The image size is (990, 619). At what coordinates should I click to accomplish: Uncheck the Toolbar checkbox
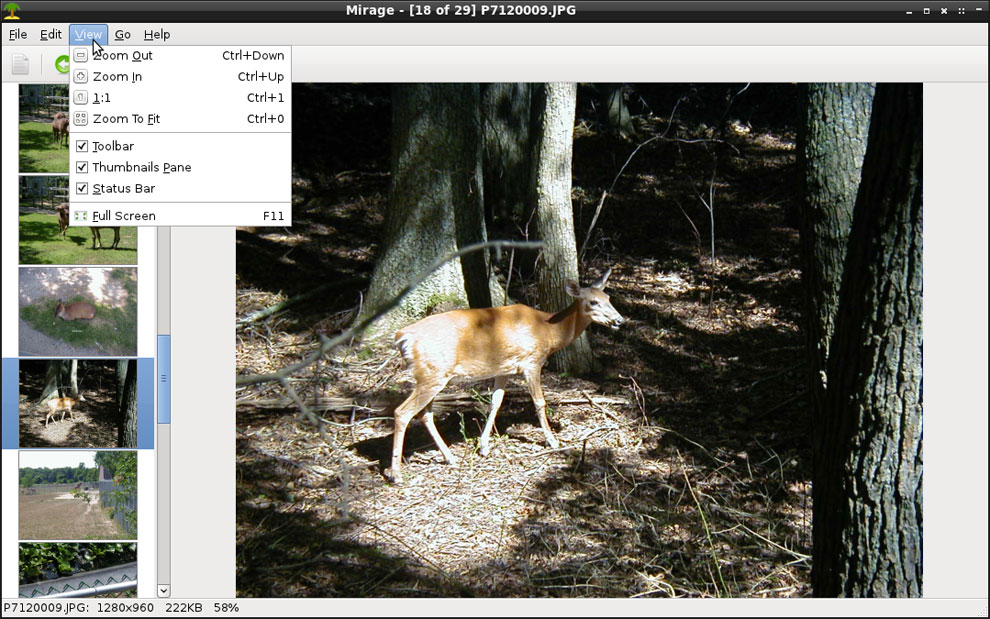pos(81,147)
